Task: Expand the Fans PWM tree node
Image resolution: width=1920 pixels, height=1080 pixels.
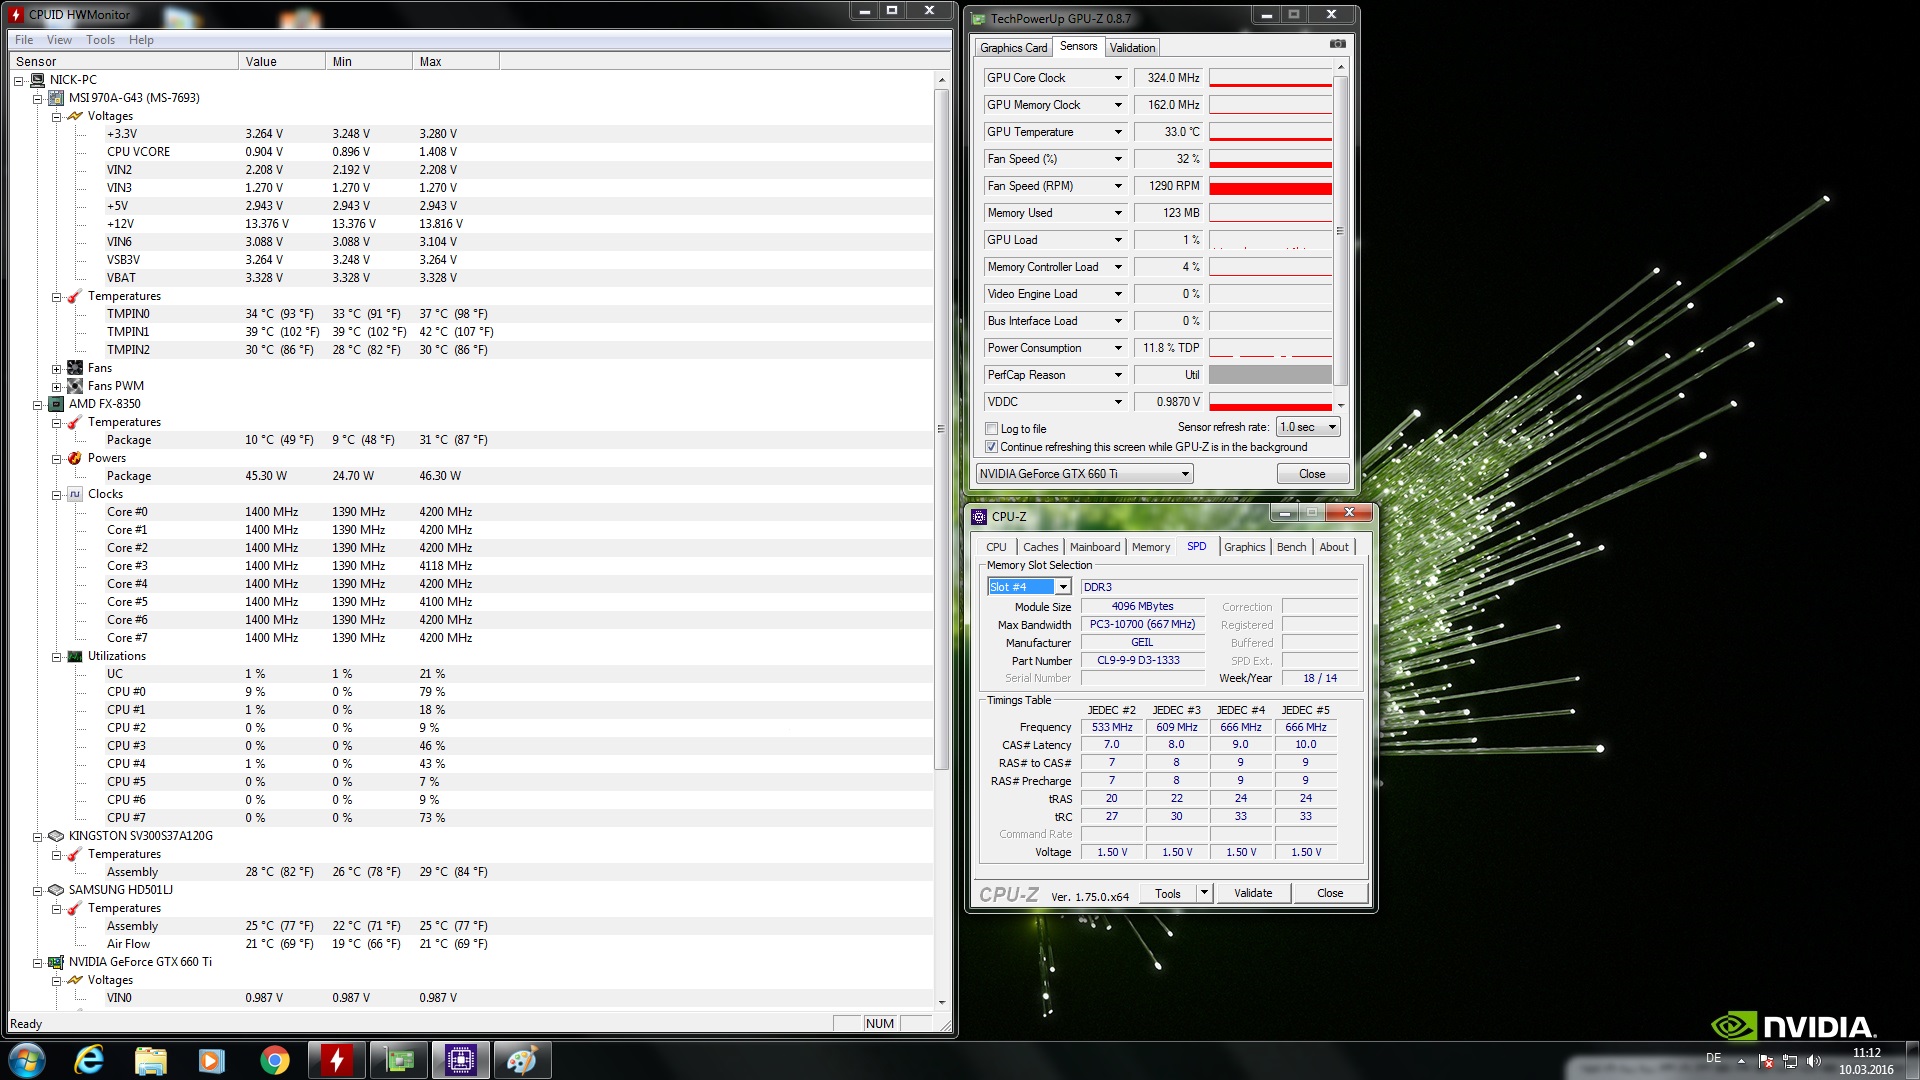Action: (57, 386)
